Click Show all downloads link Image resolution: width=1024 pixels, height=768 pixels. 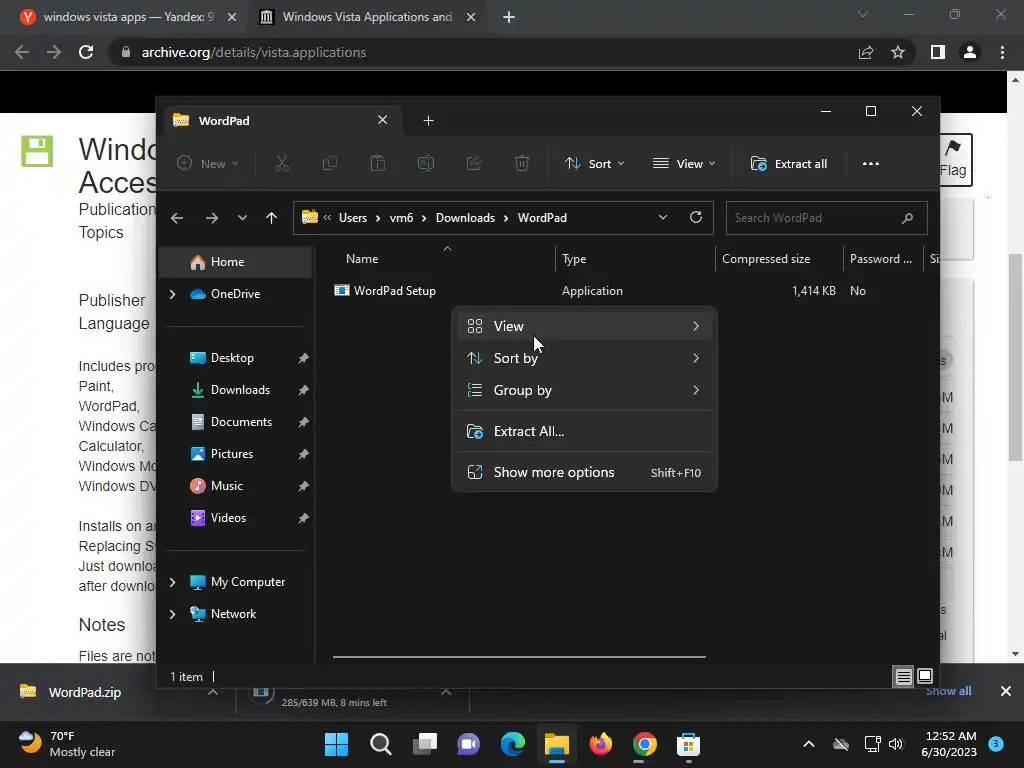click(x=948, y=691)
